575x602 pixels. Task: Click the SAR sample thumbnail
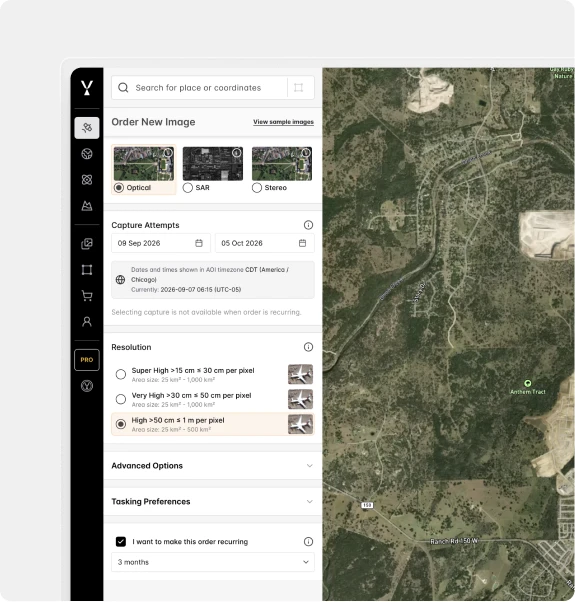click(x=213, y=164)
